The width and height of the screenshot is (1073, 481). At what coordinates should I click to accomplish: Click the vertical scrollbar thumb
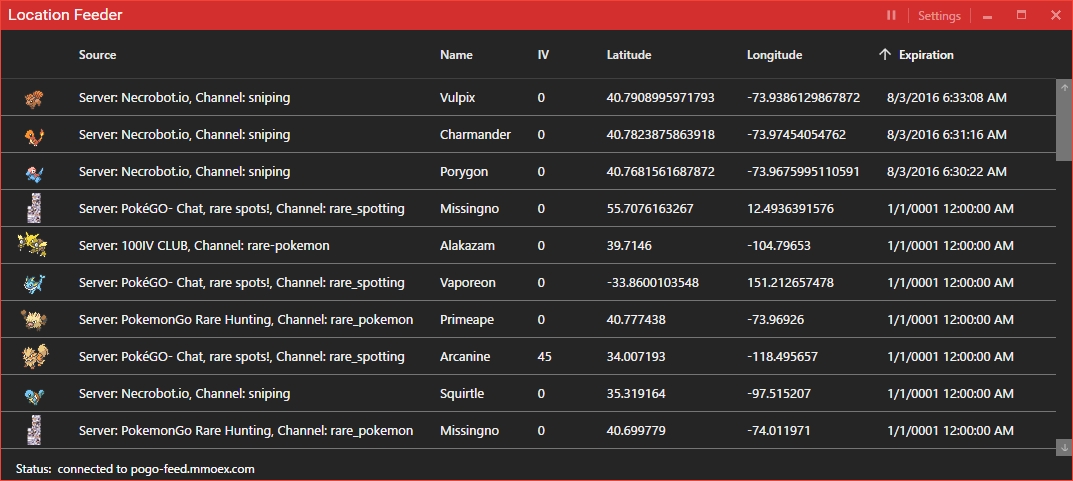[x=1064, y=128]
